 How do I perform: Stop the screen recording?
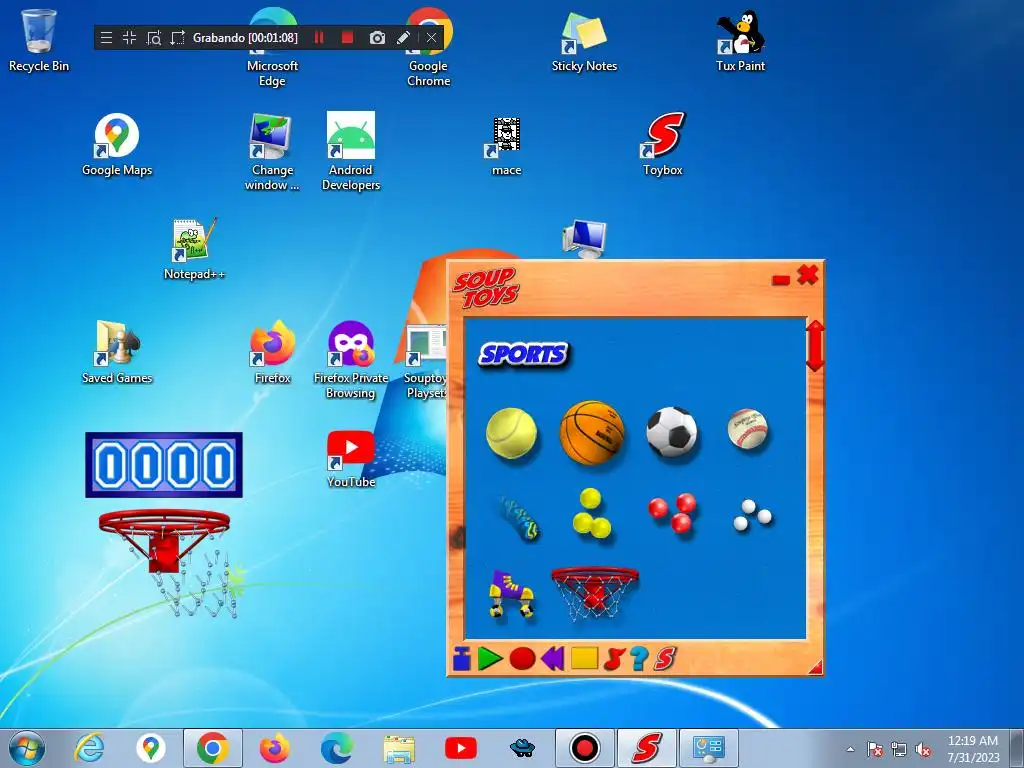(347, 38)
